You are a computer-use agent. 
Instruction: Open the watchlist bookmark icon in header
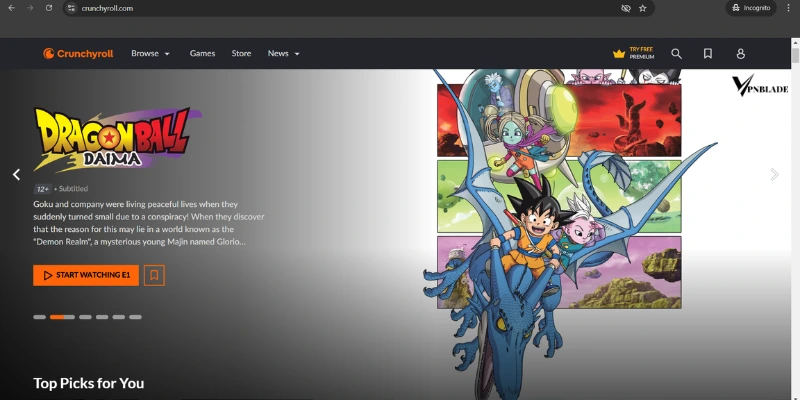tap(708, 54)
